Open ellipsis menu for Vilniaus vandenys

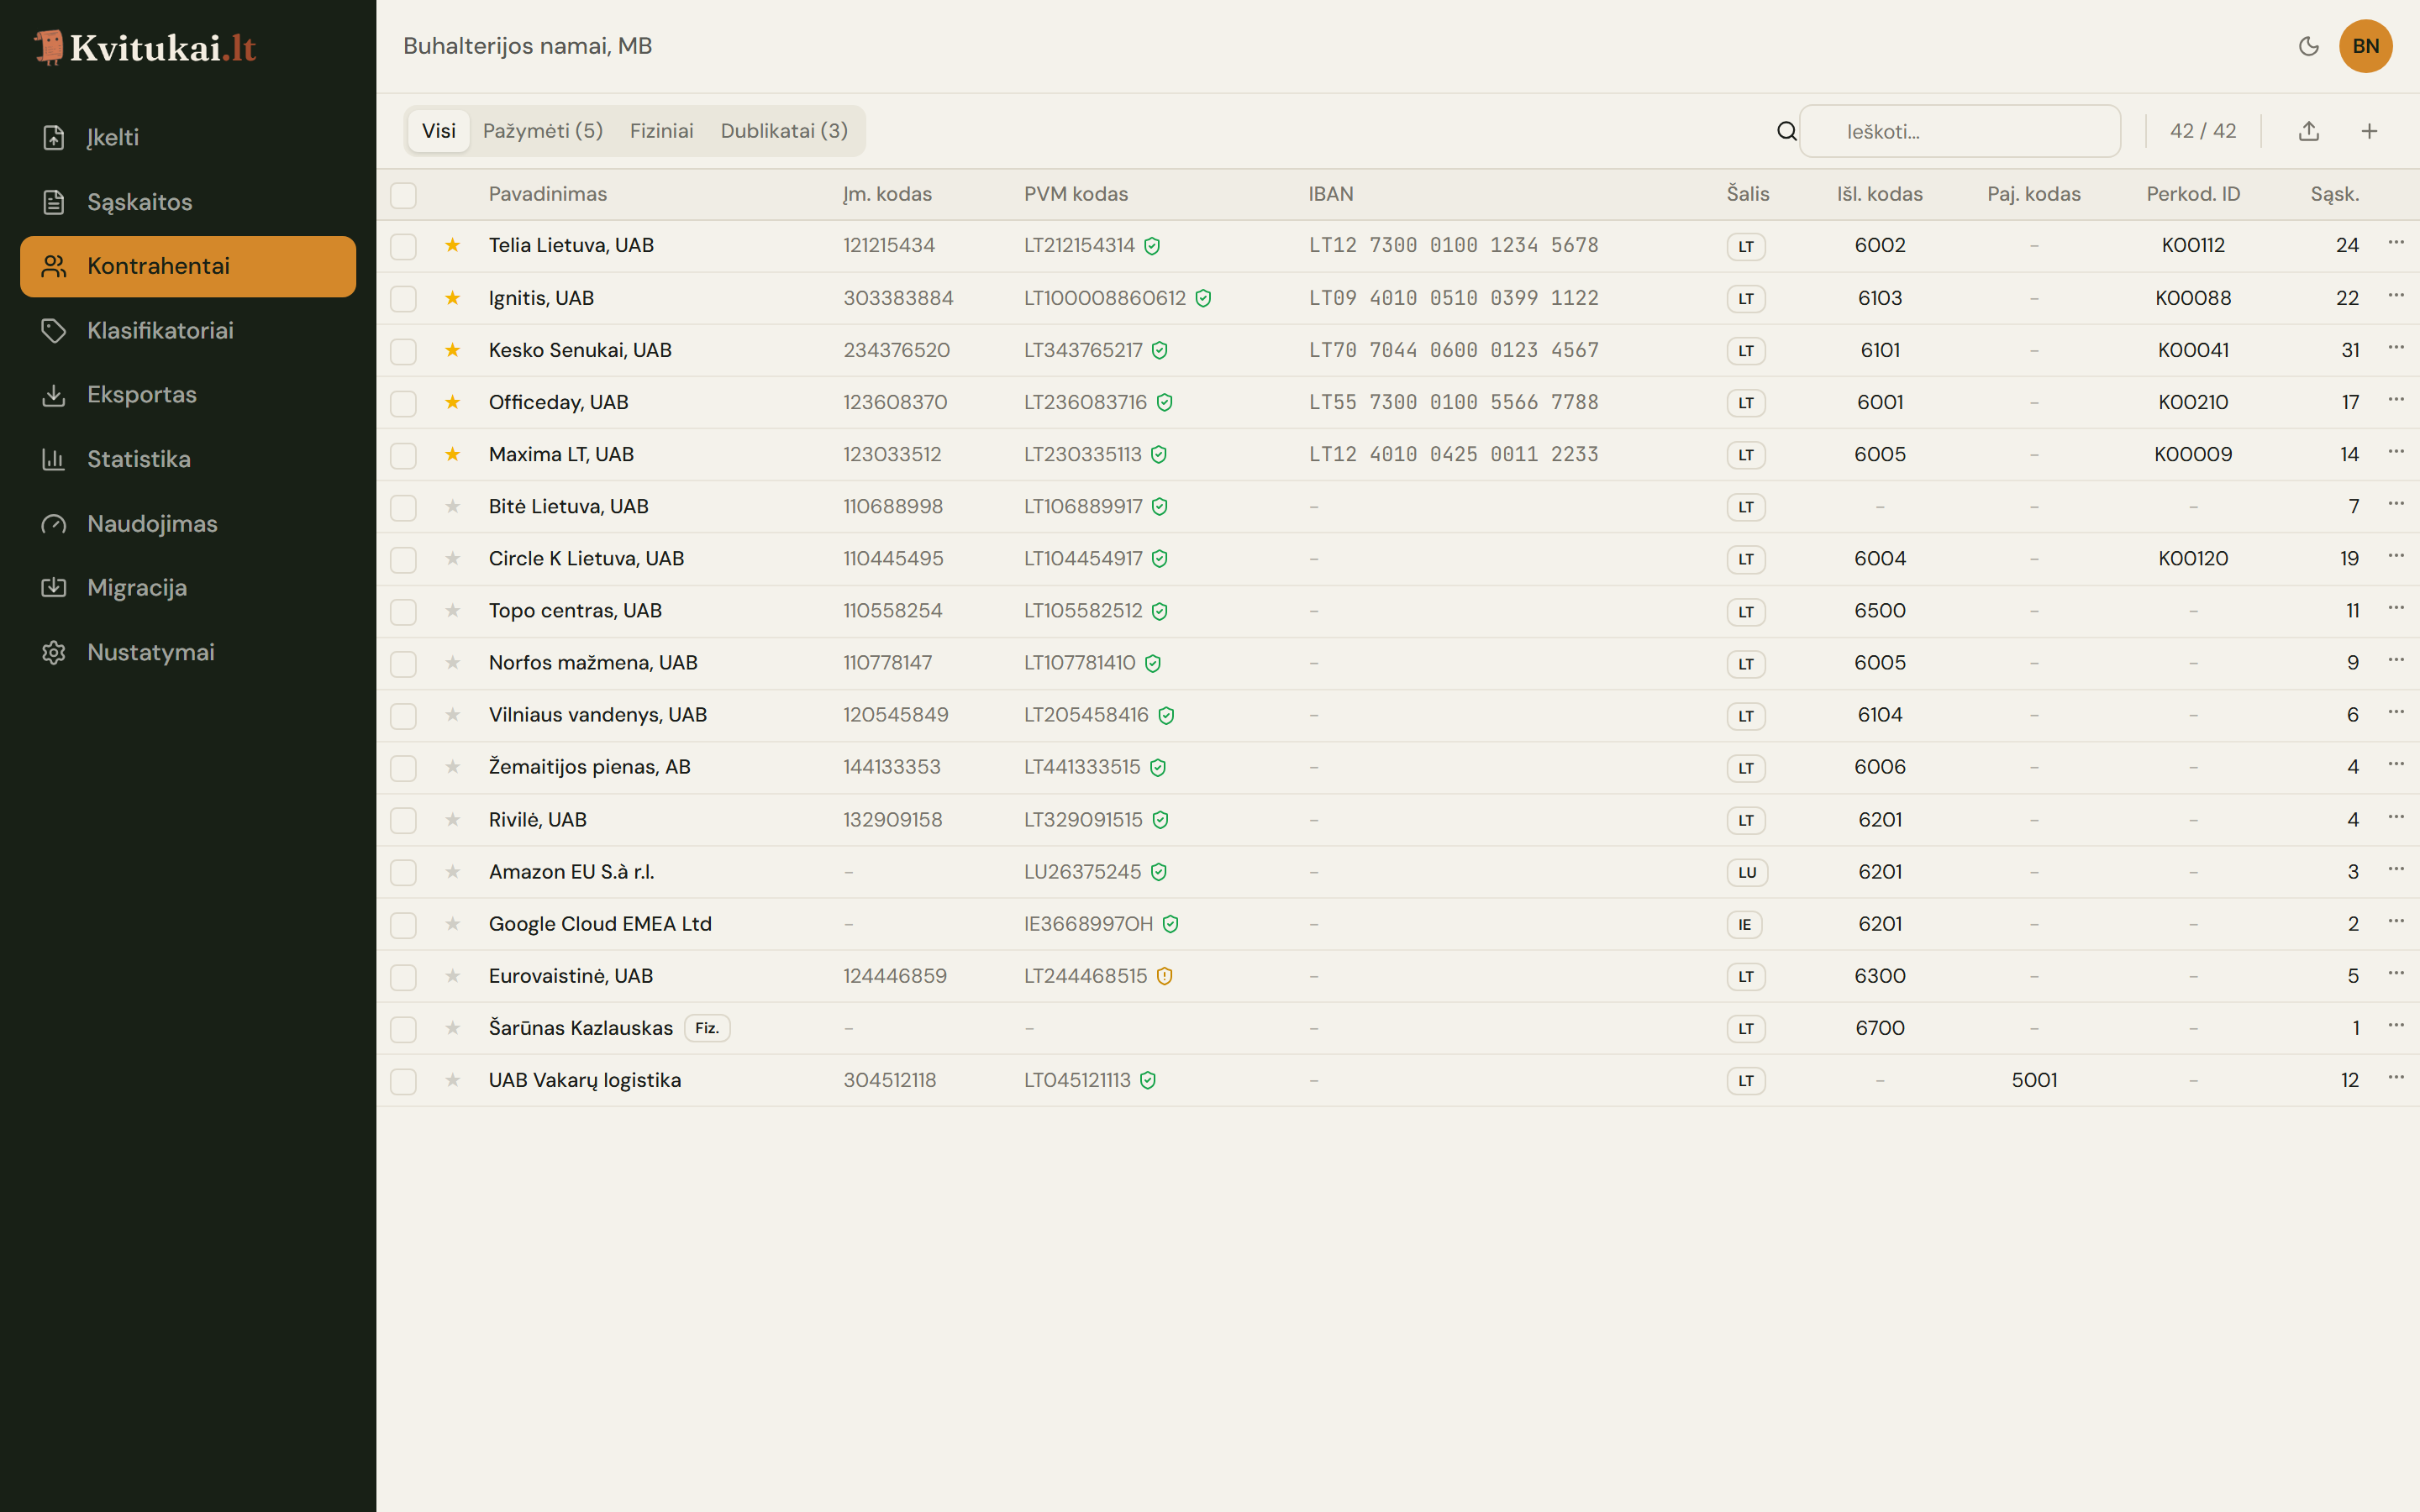[2396, 712]
